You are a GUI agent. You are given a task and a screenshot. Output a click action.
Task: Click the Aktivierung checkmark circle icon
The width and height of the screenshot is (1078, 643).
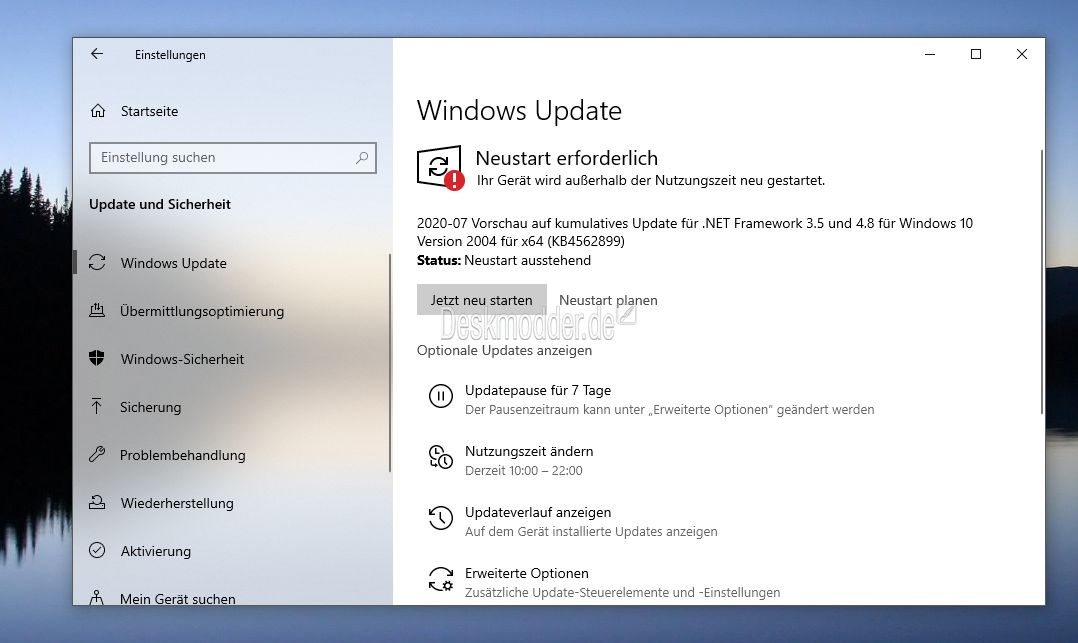97,550
